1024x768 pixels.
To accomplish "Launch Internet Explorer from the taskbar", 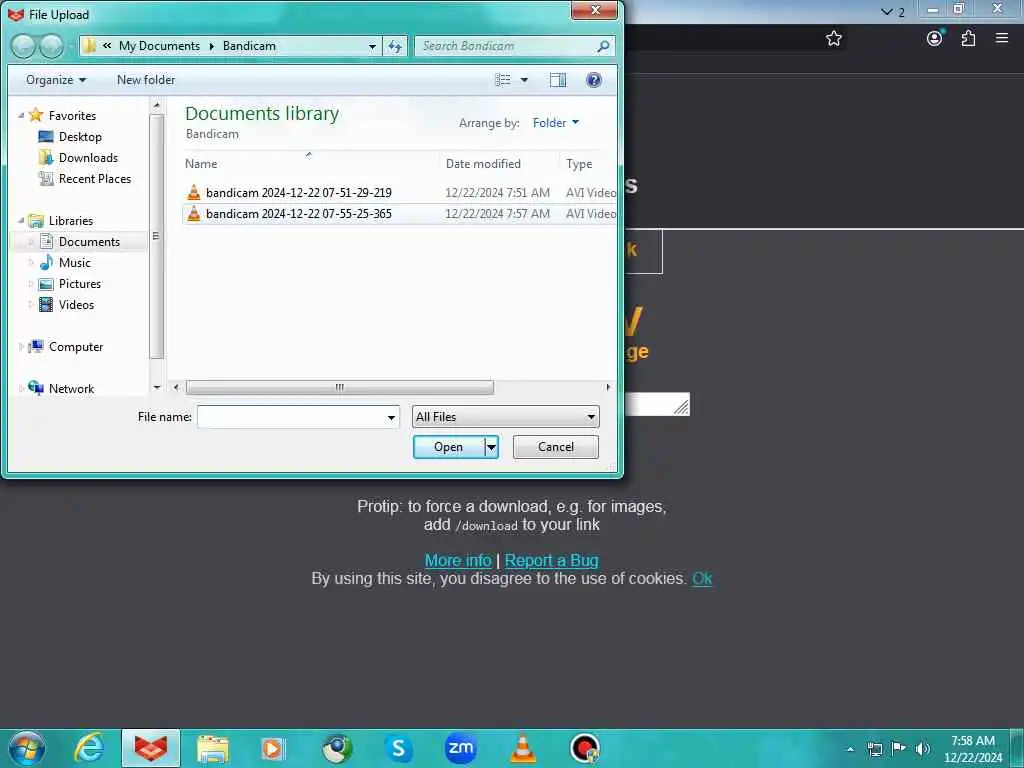I will pyautogui.click(x=89, y=748).
